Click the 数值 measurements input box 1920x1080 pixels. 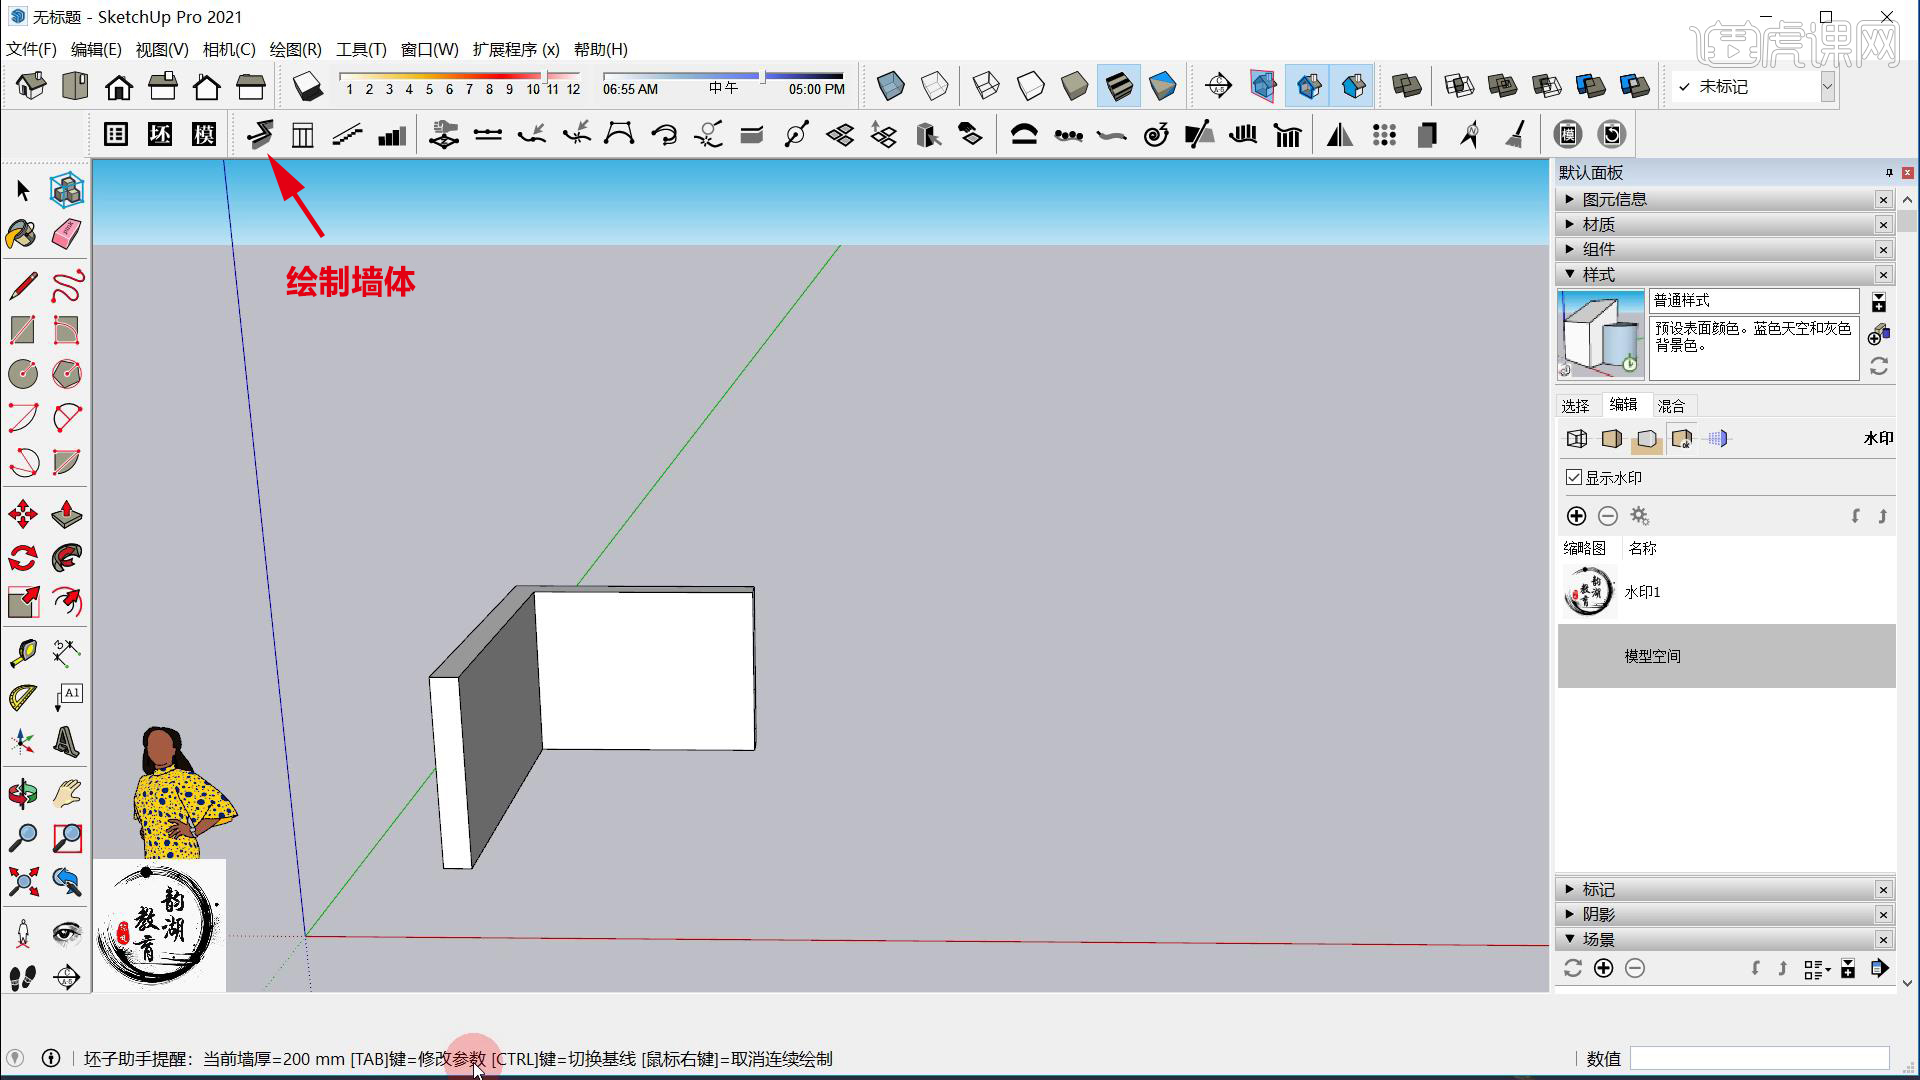(1759, 1058)
